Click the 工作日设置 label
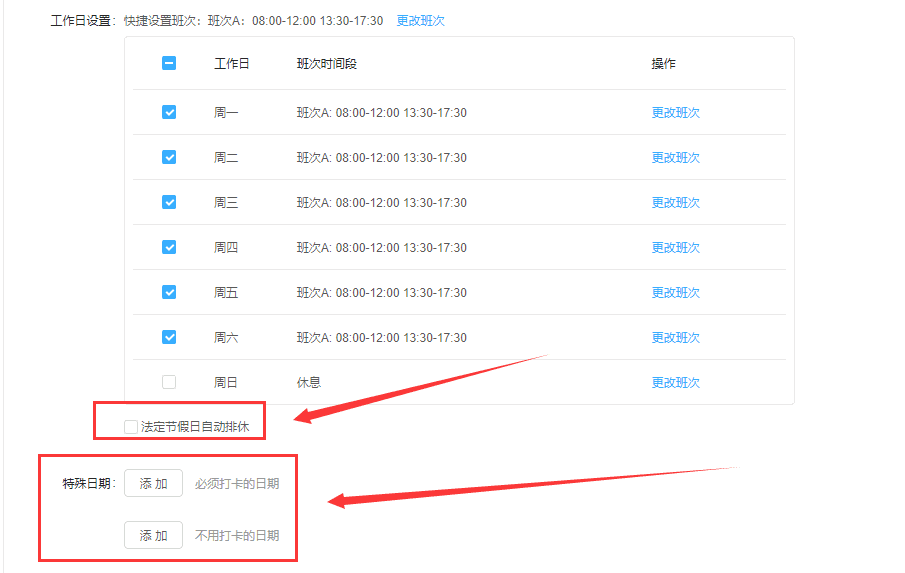Viewport: 905px width, 573px height. [83, 21]
